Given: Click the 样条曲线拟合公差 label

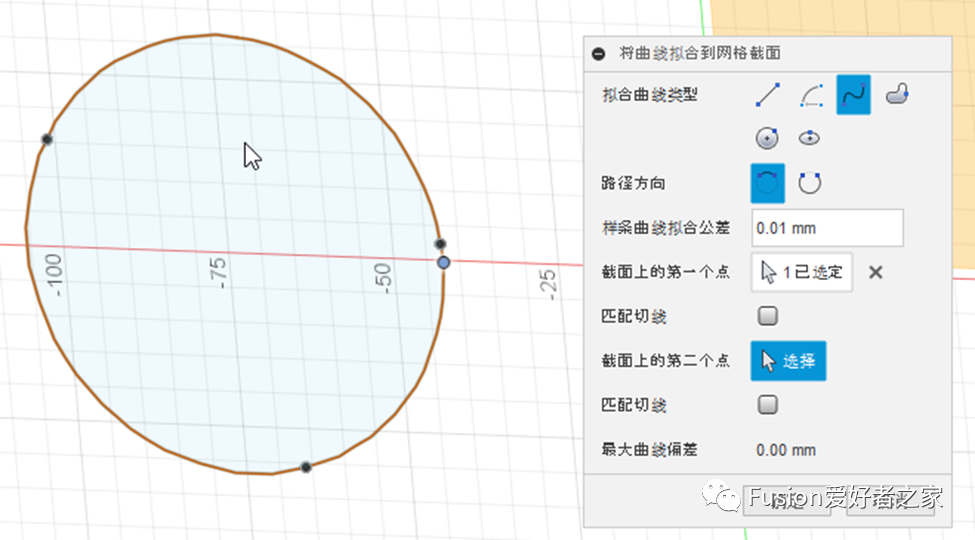Looking at the screenshot, I should click(x=665, y=228).
